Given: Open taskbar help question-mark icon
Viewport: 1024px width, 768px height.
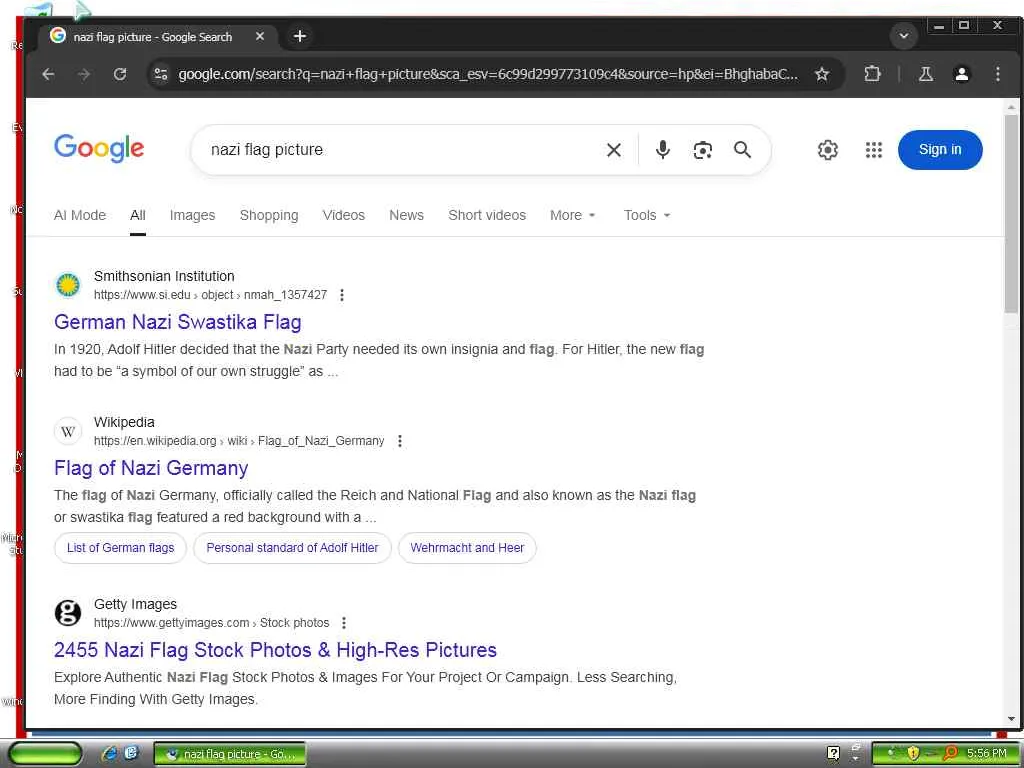Looking at the screenshot, I should tap(833, 754).
